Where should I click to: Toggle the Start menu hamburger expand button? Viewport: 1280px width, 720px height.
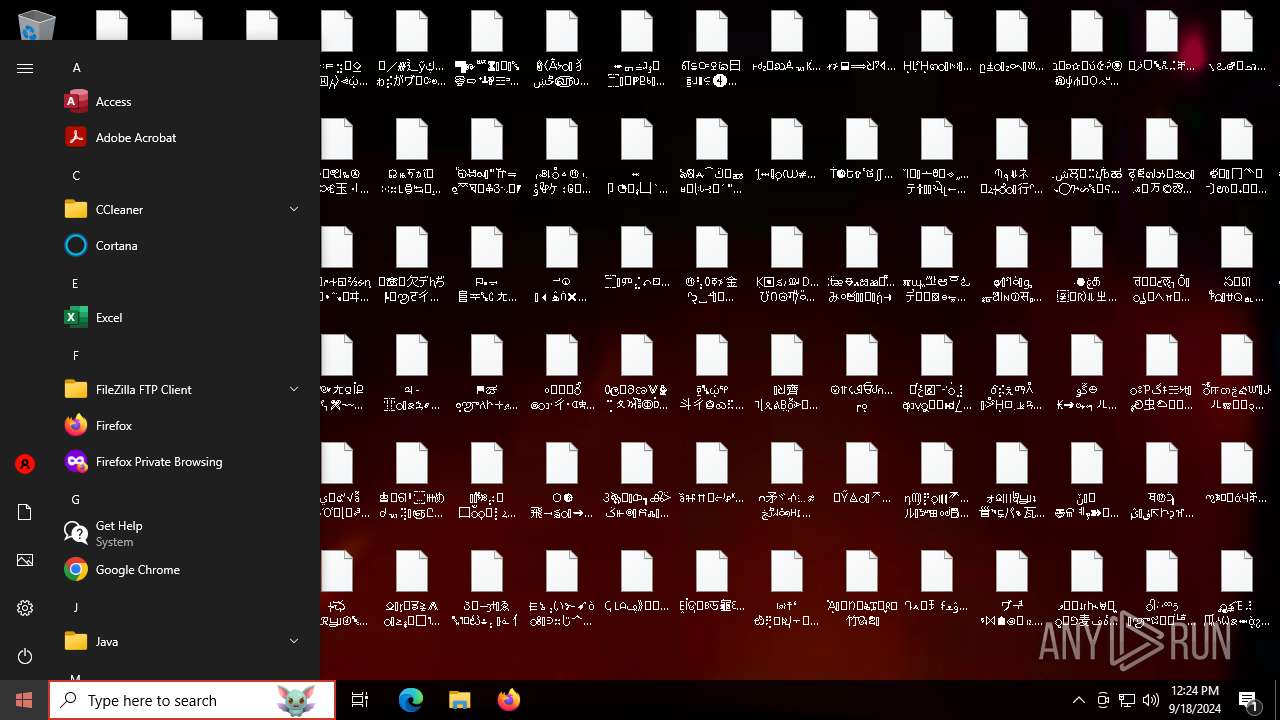click(25, 68)
